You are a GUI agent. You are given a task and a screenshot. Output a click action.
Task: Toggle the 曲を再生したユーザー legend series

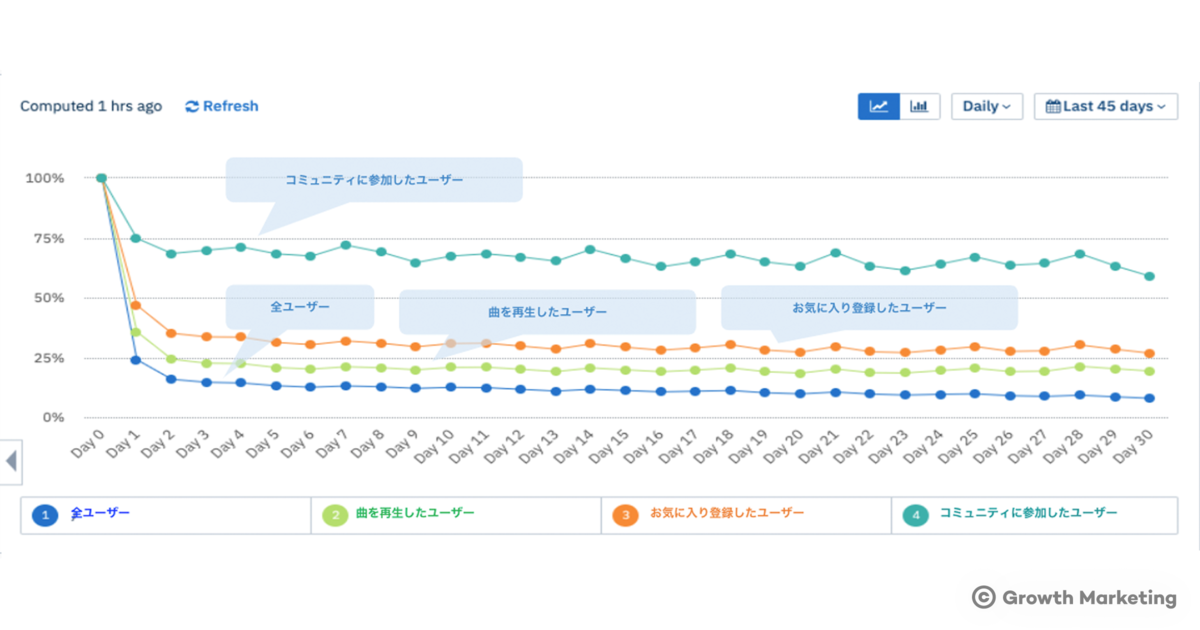[x=415, y=513]
